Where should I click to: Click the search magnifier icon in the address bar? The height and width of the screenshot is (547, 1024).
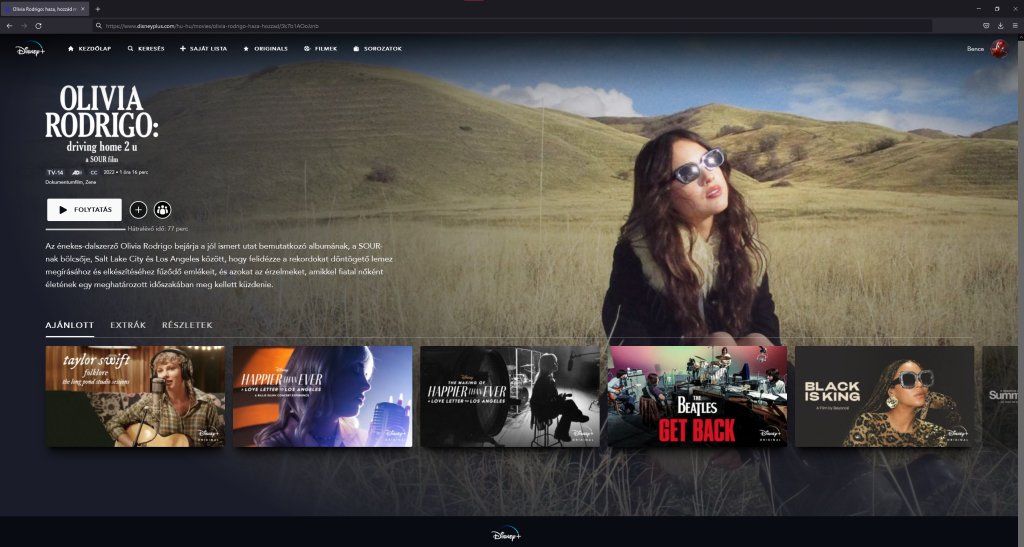coord(99,26)
